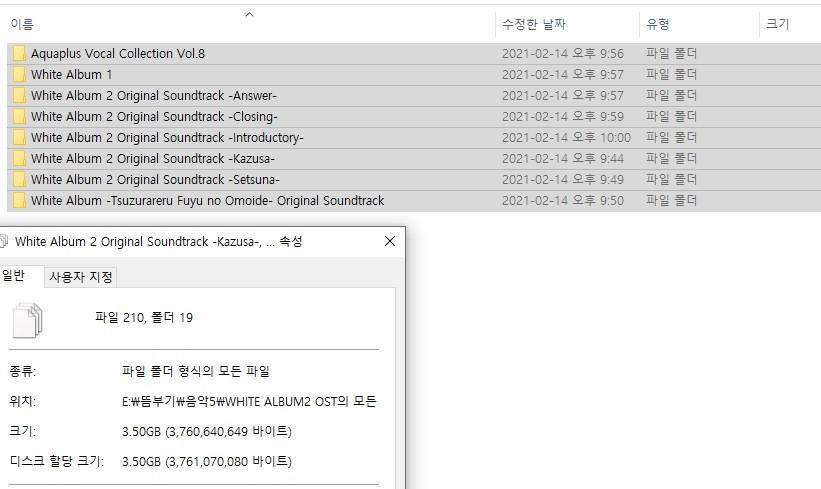Click the folder icon of Soundtrack -Closing-
The image size is (821, 489).
click(19, 116)
